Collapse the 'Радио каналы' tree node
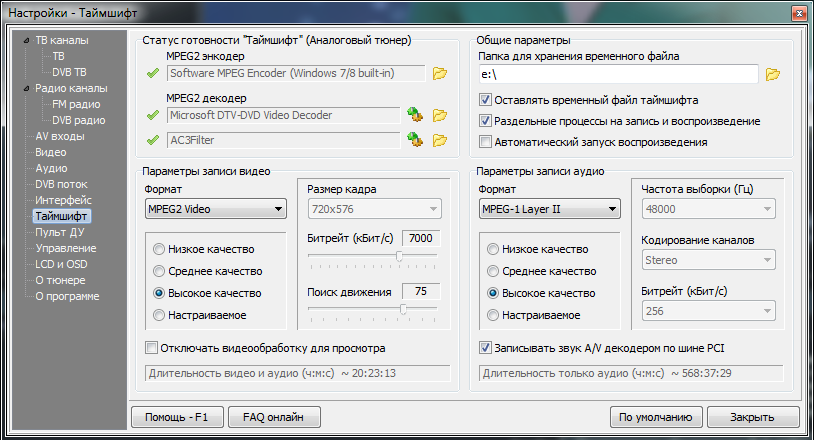The image size is (814, 440). tap(26, 89)
